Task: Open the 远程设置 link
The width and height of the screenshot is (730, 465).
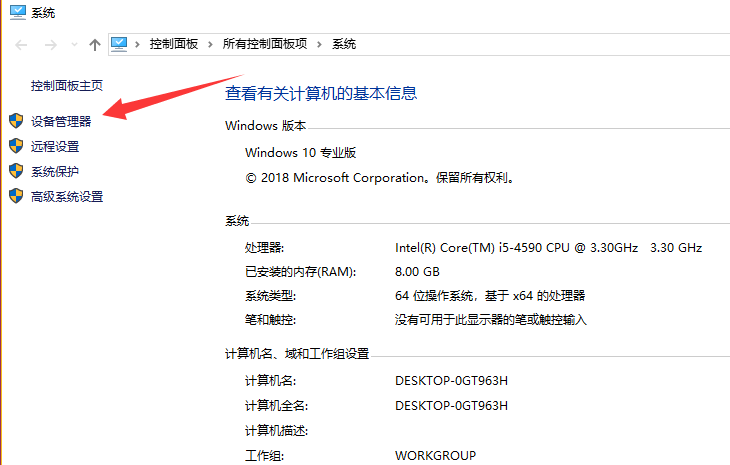Action: [x=55, y=147]
